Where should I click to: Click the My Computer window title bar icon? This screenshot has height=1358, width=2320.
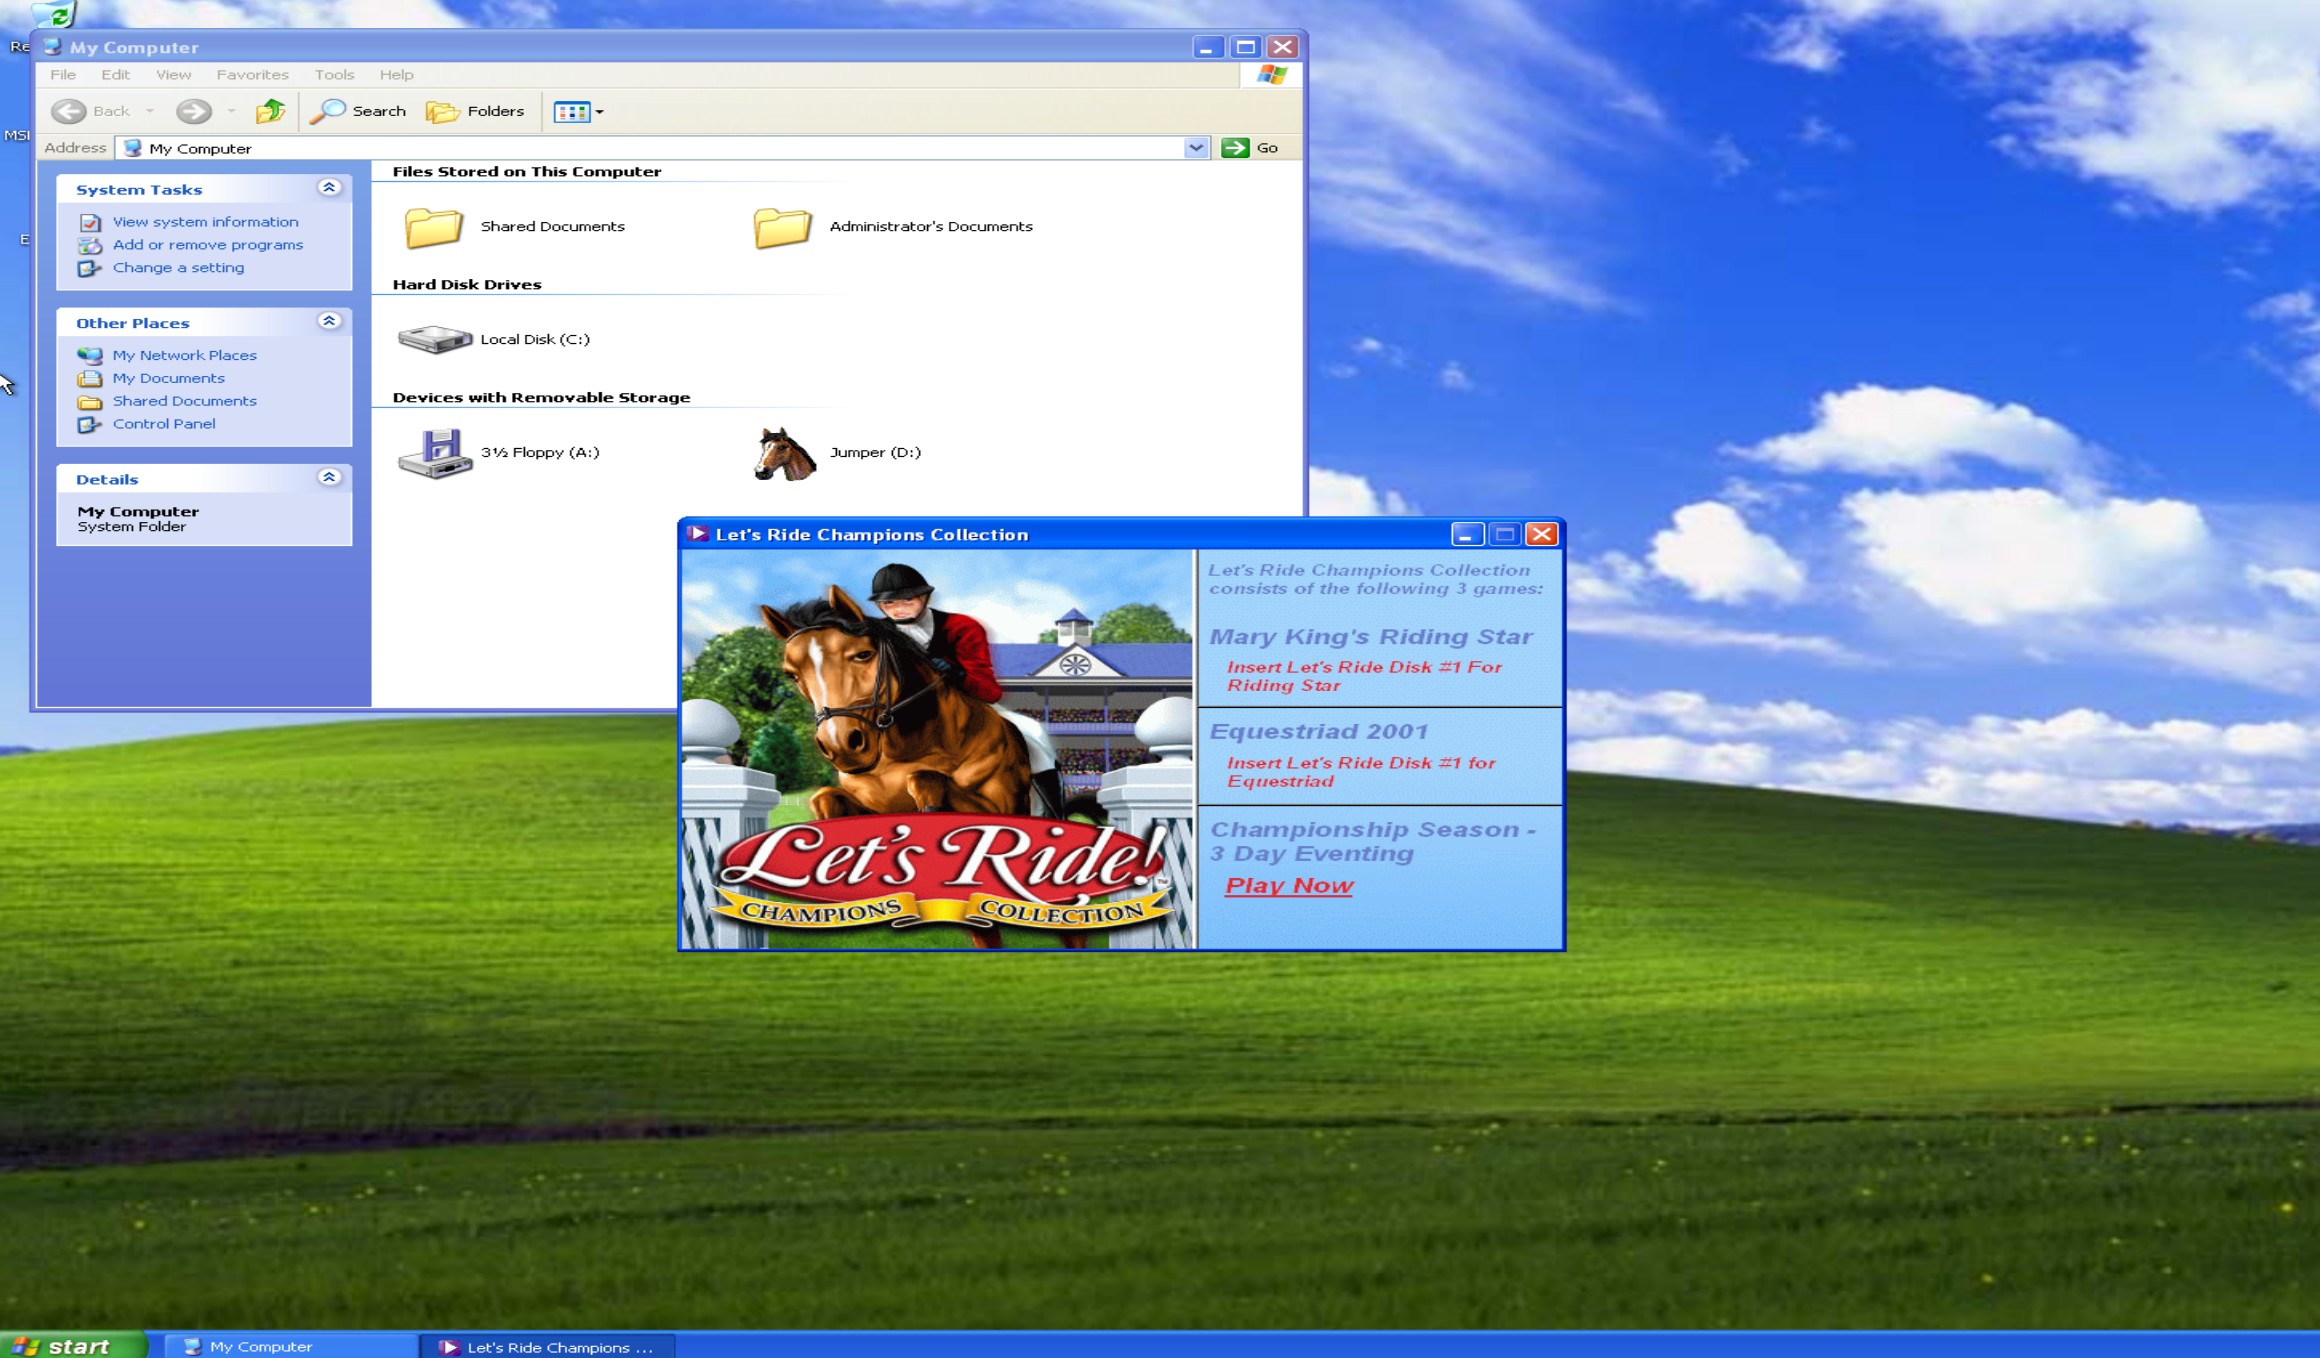point(53,47)
